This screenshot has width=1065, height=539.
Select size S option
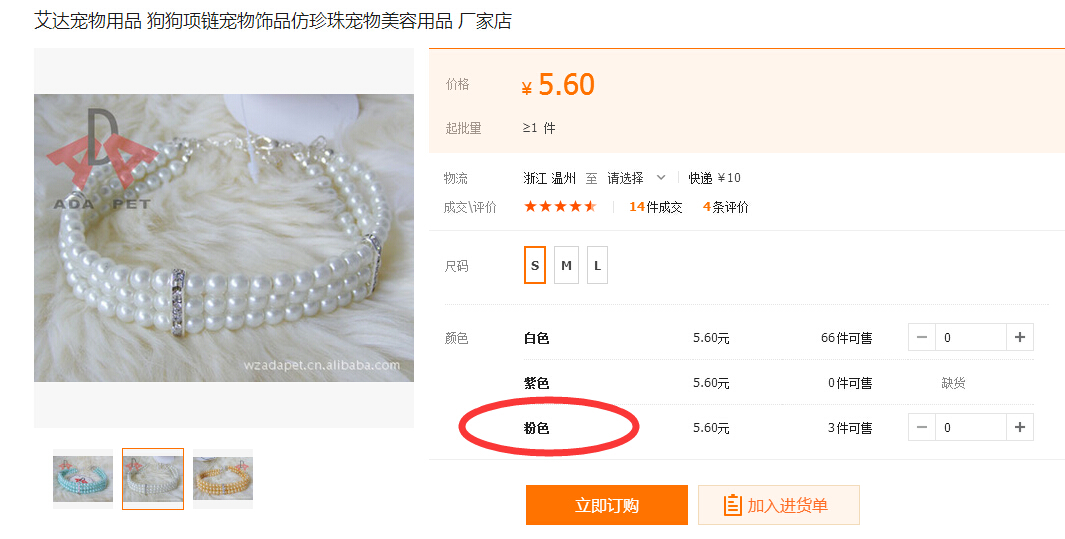(x=535, y=266)
